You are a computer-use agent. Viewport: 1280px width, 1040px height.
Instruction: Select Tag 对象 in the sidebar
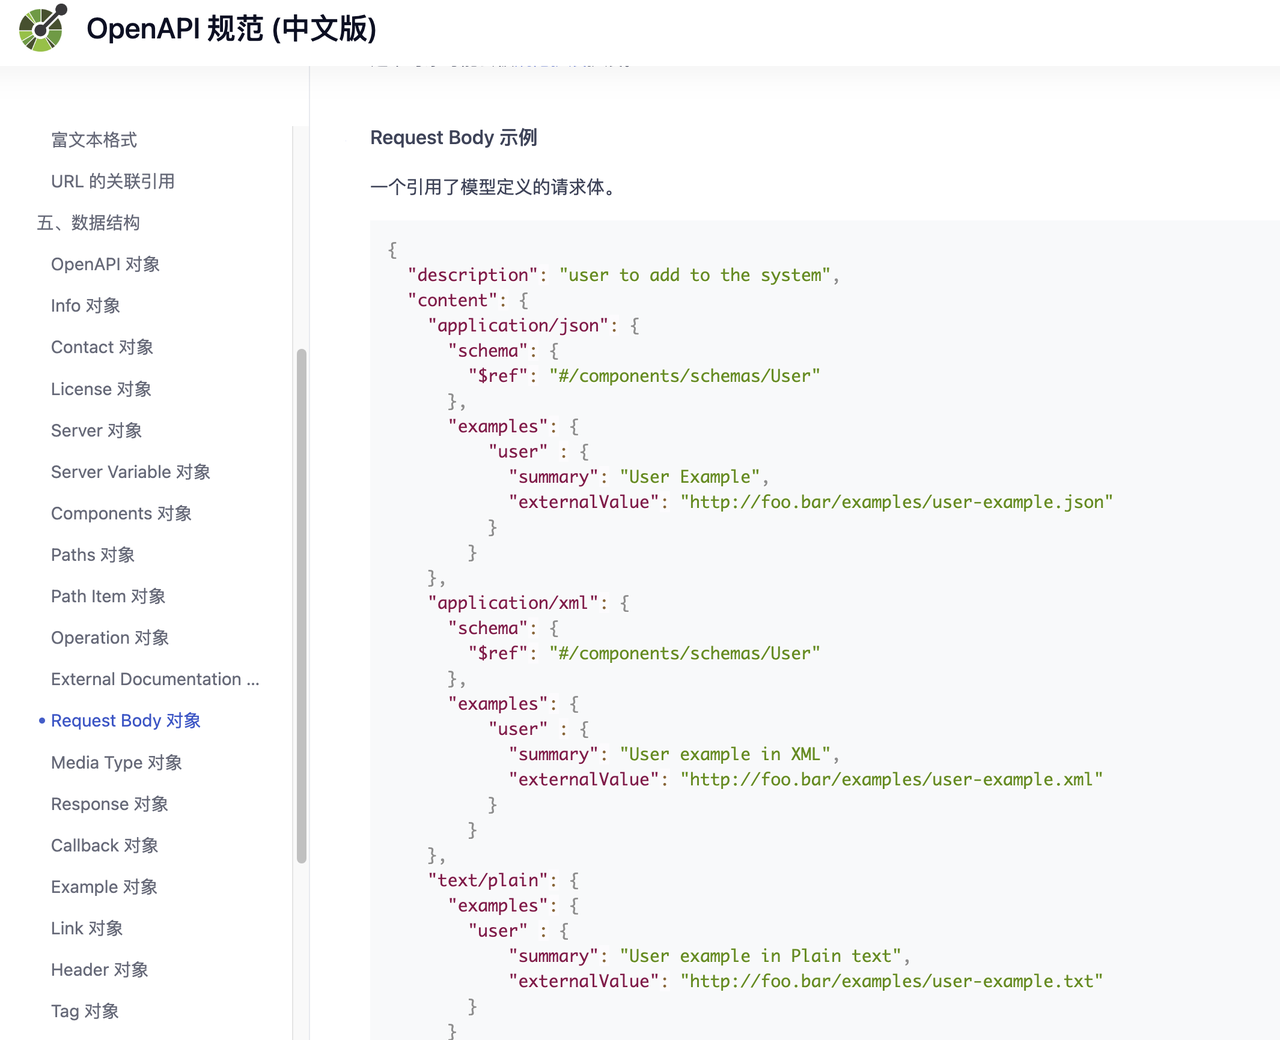click(84, 1011)
